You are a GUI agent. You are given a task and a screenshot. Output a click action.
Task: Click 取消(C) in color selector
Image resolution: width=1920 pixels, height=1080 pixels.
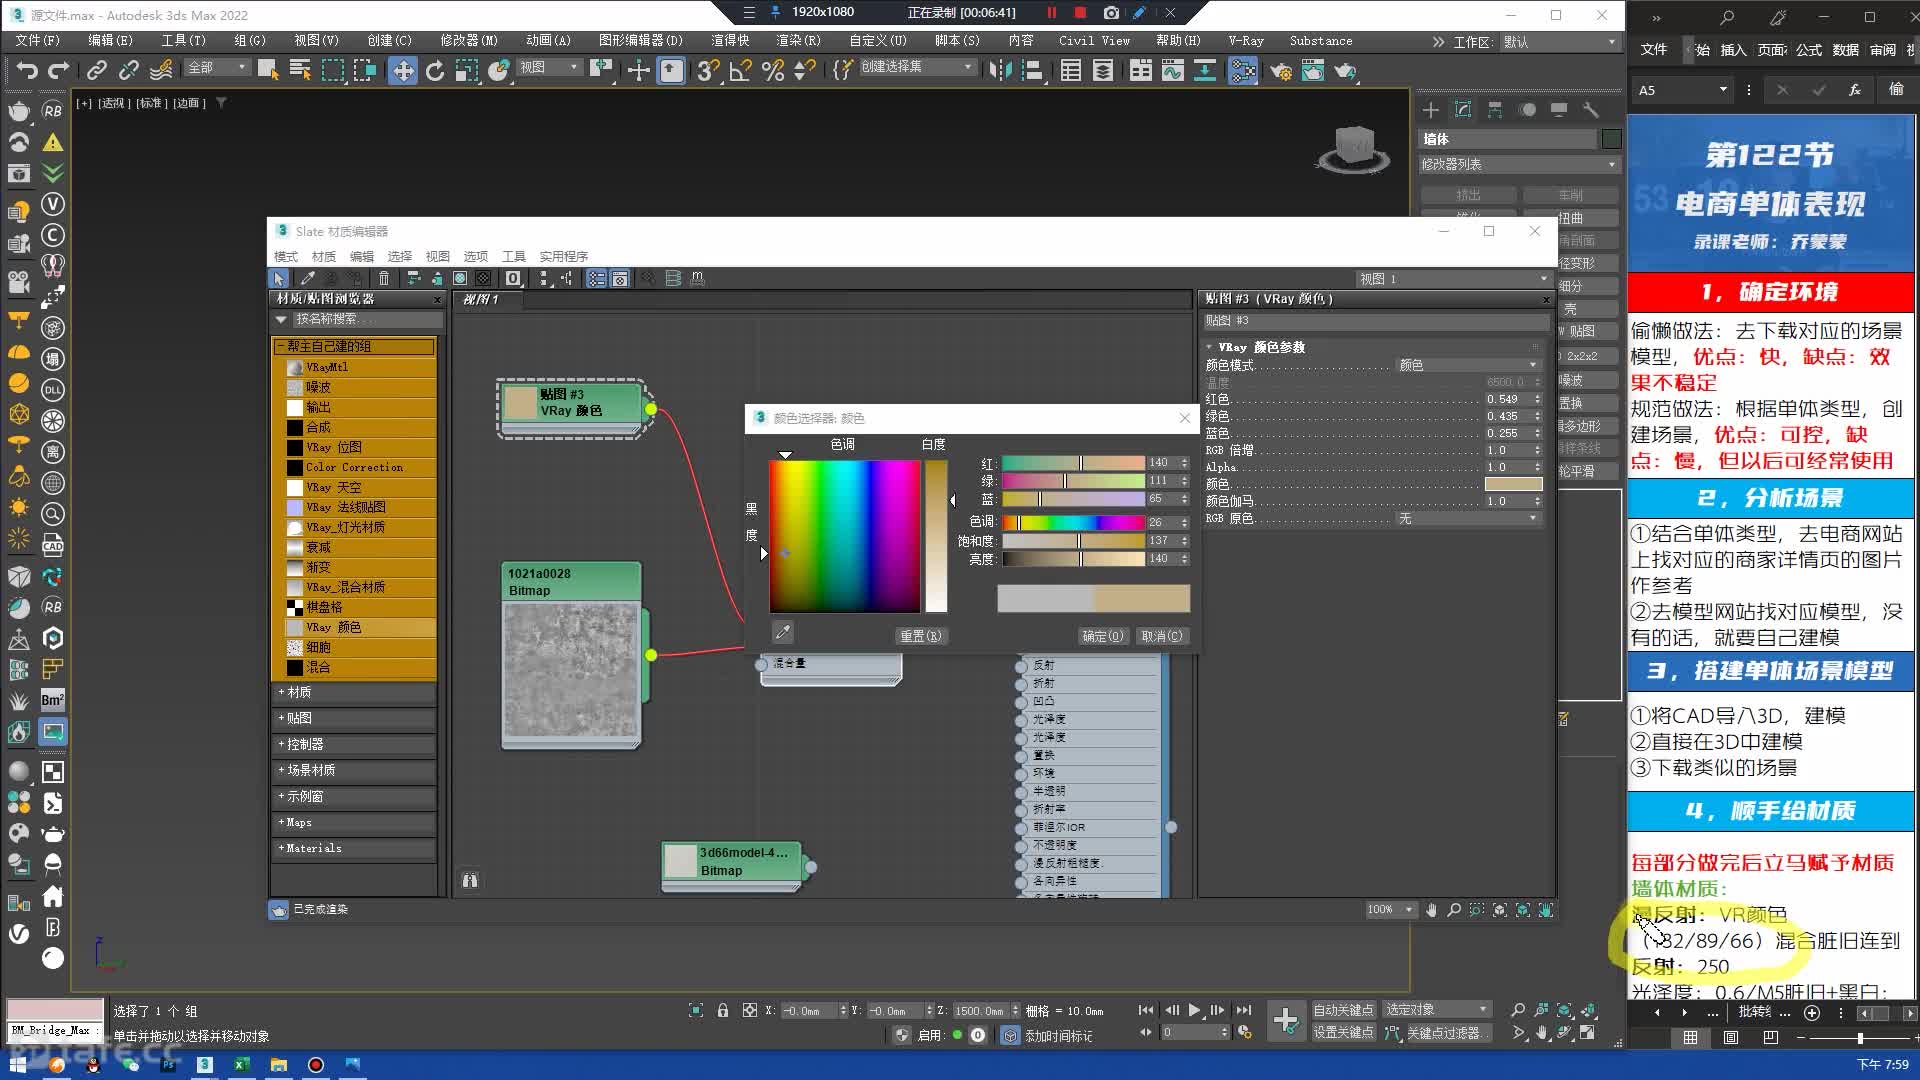coord(1162,636)
